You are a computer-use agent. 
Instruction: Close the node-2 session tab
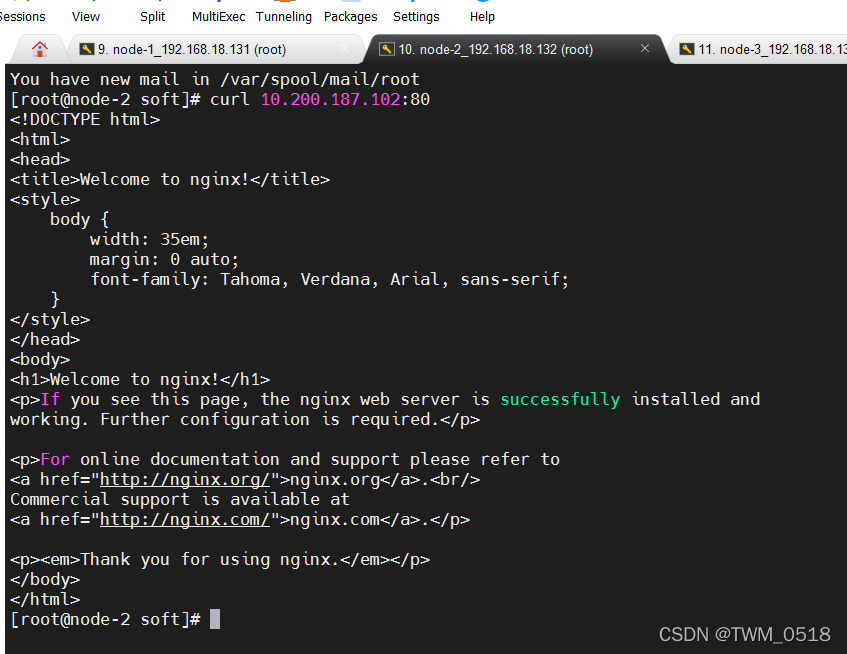tap(645, 48)
